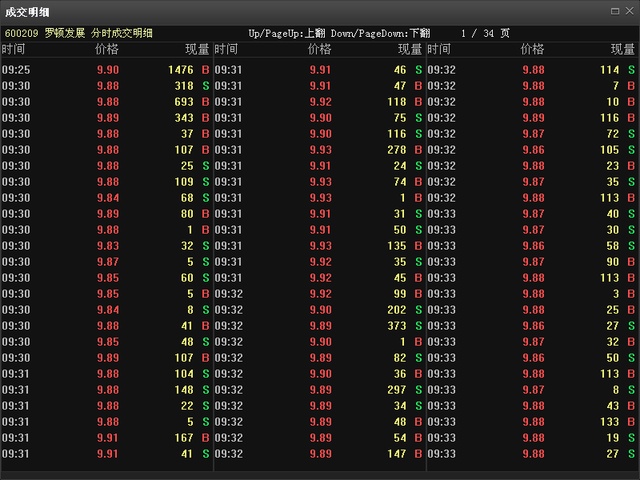The height and width of the screenshot is (480, 640).
Task: Click the 148 volume cell
Action: click(184, 390)
